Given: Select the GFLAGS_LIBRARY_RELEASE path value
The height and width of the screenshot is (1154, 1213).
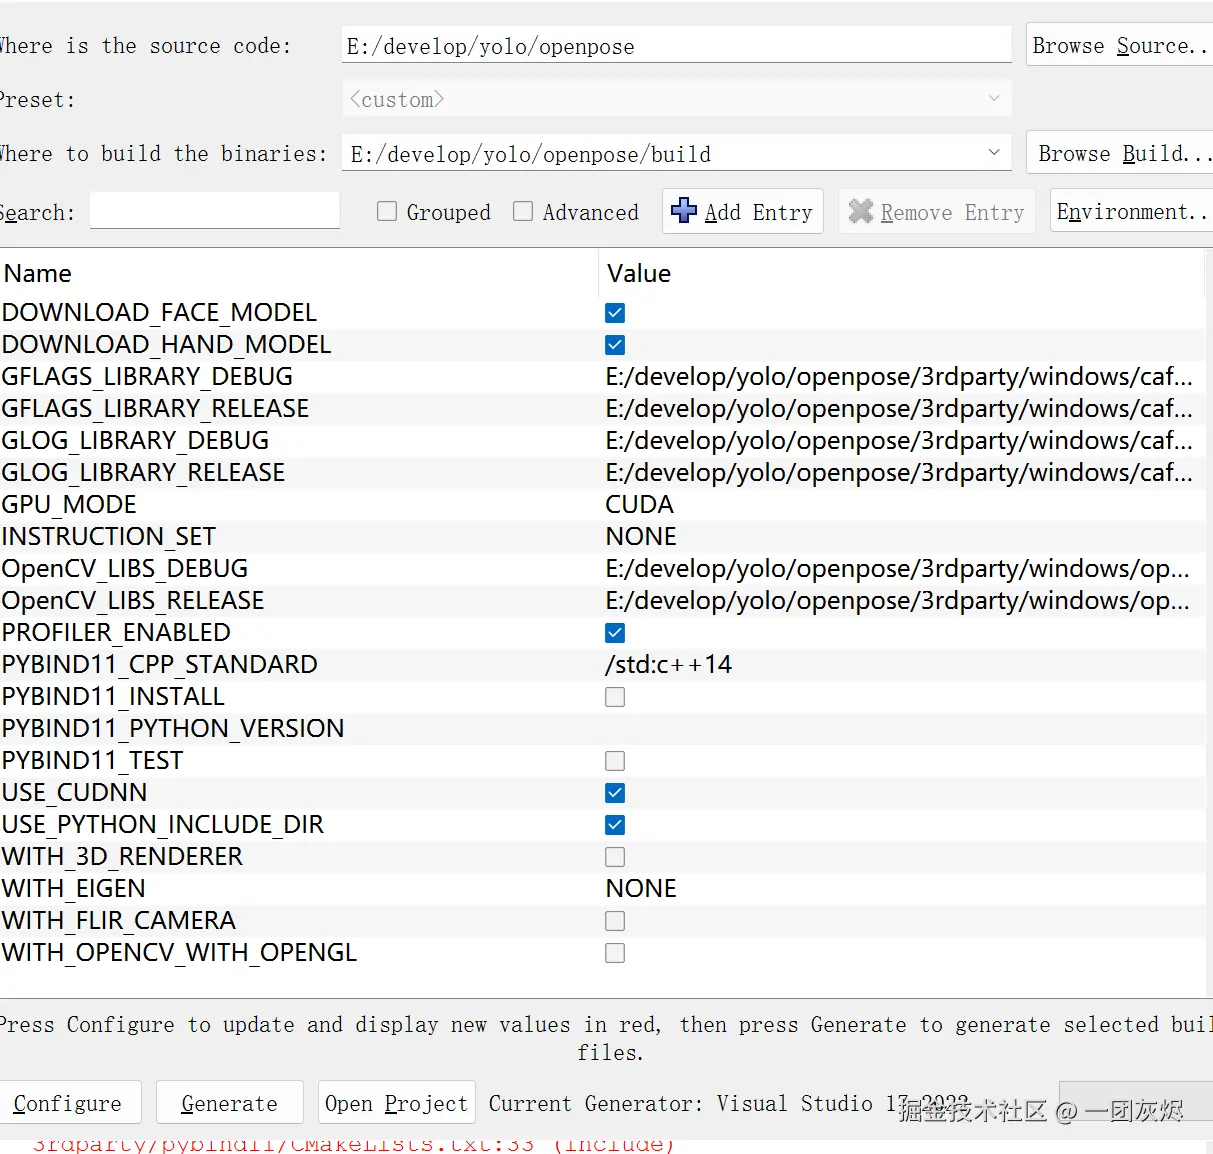Looking at the screenshot, I should click(x=899, y=409).
